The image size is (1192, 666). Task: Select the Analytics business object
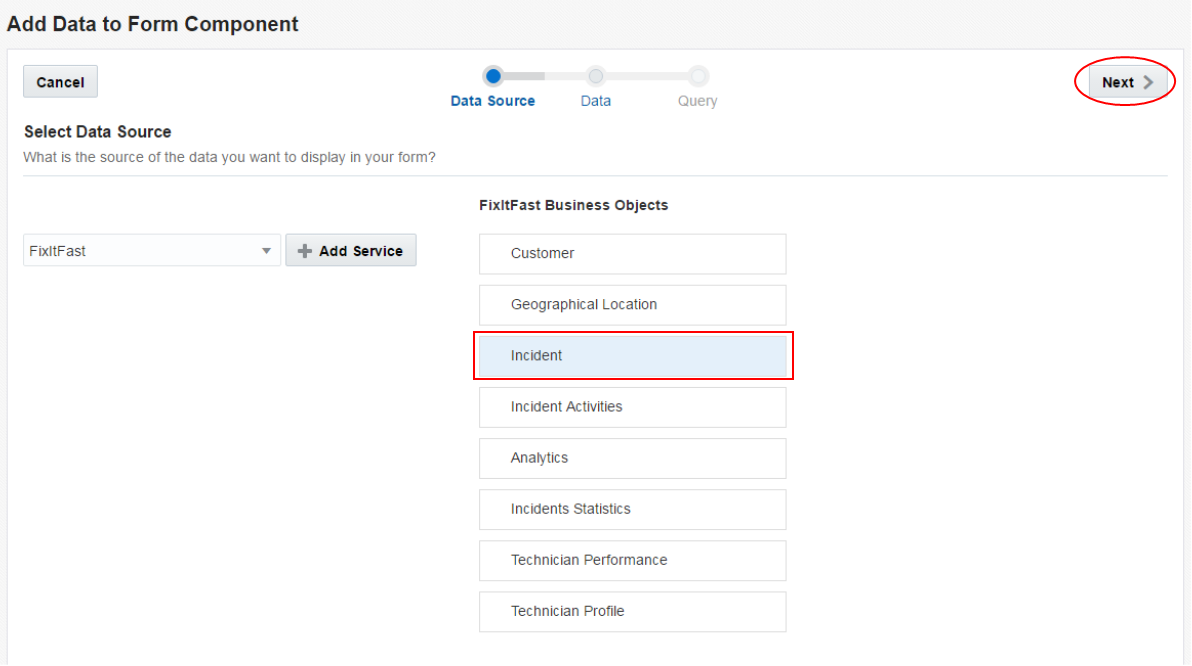(632, 458)
